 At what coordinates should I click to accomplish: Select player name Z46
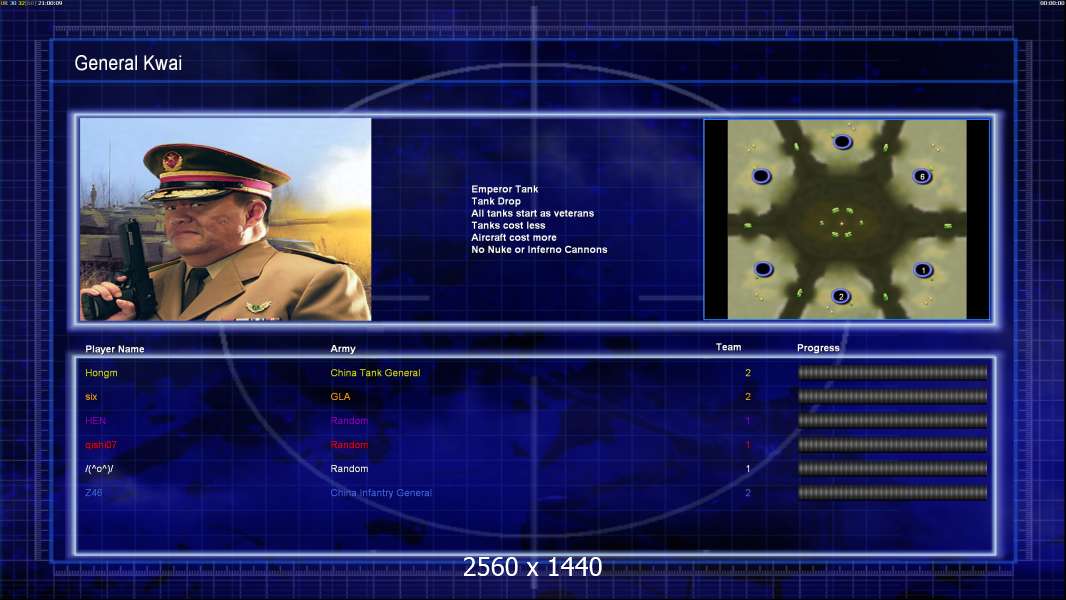click(93, 493)
